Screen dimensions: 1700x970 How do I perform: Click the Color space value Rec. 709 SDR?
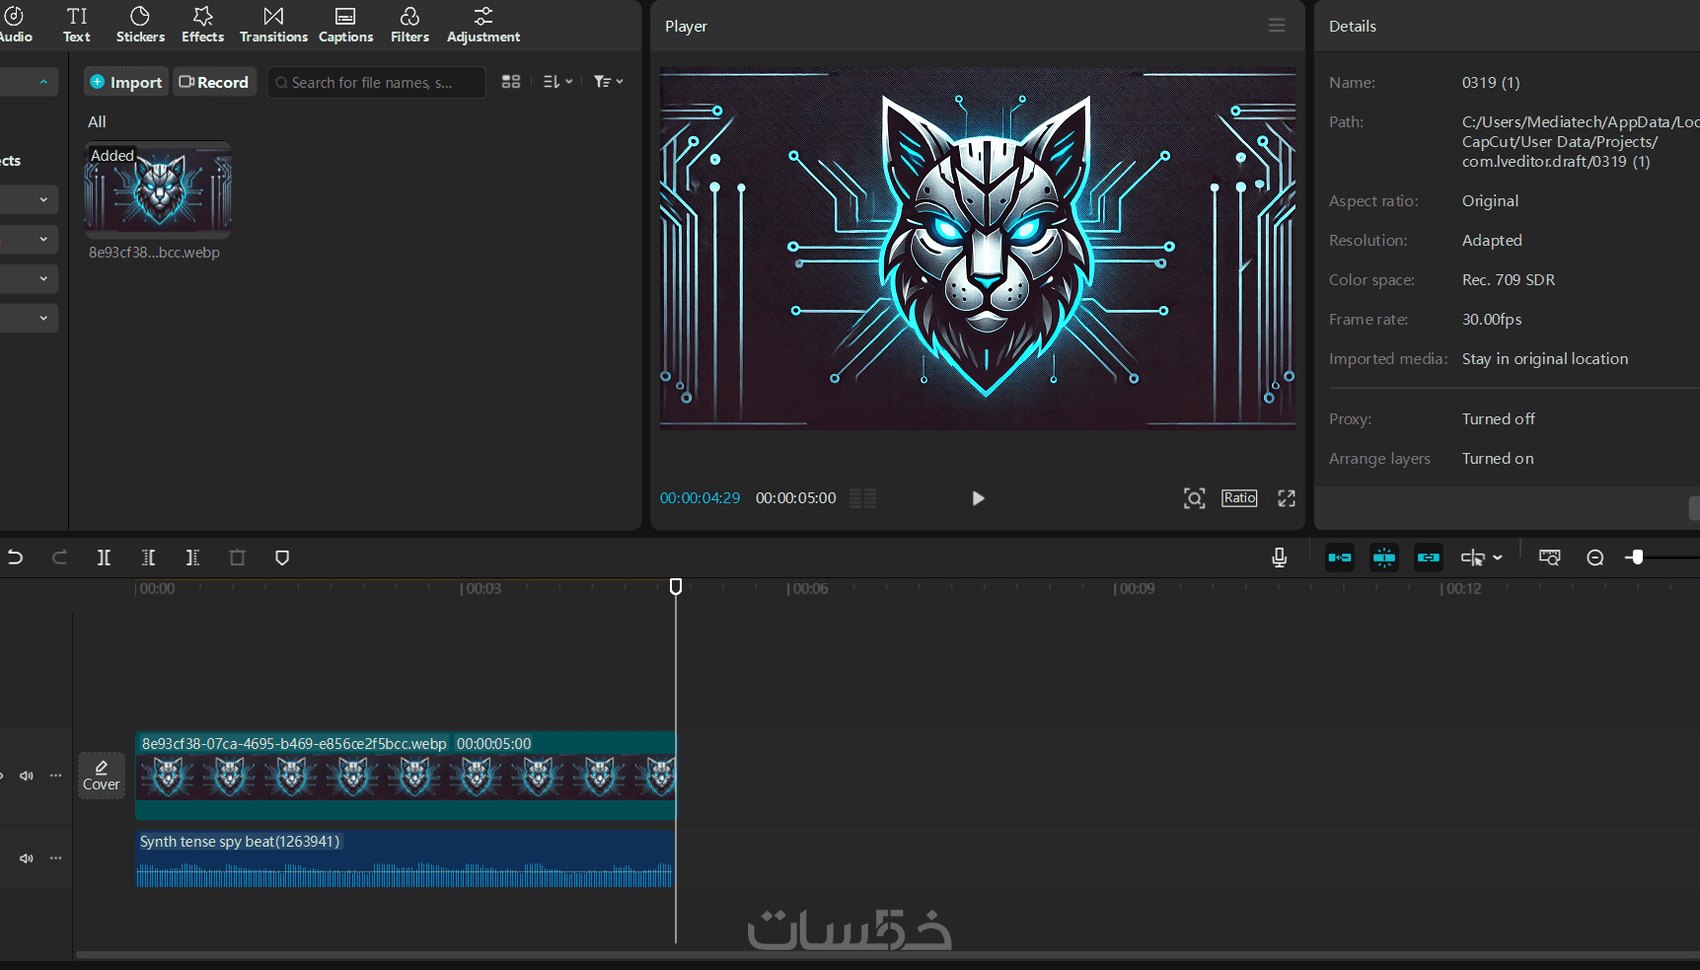(x=1509, y=280)
